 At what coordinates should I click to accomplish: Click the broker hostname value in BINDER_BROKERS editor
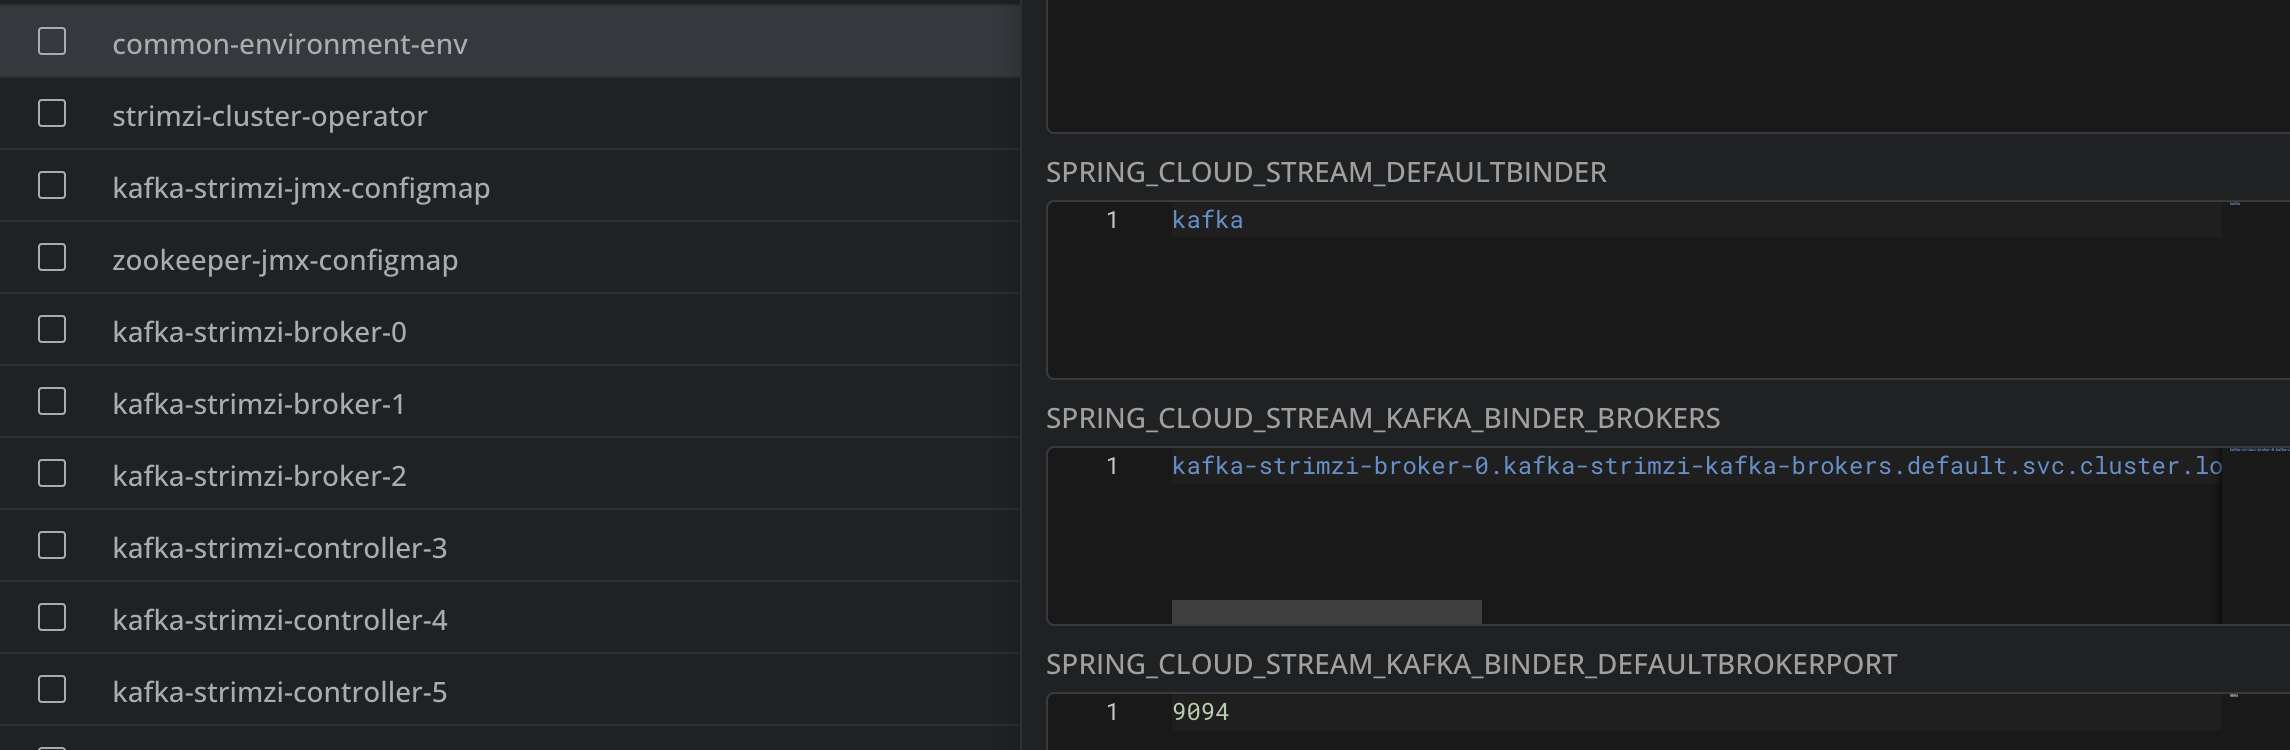[x=1696, y=466]
